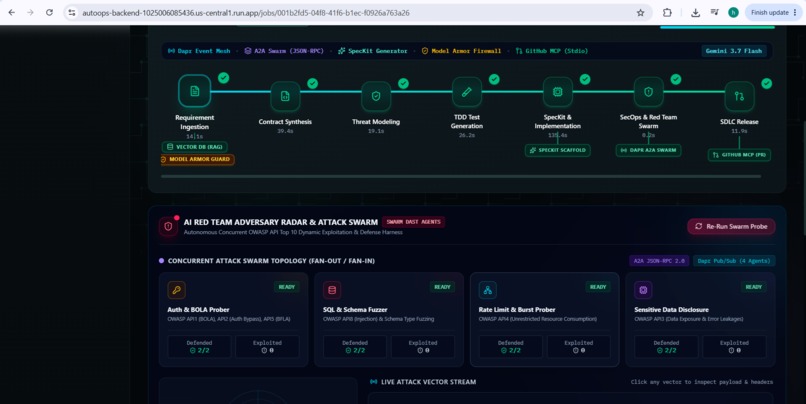Click Defended 2/2 under SQL & Schema Fuzzer

pyautogui.click(x=355, y=346)
